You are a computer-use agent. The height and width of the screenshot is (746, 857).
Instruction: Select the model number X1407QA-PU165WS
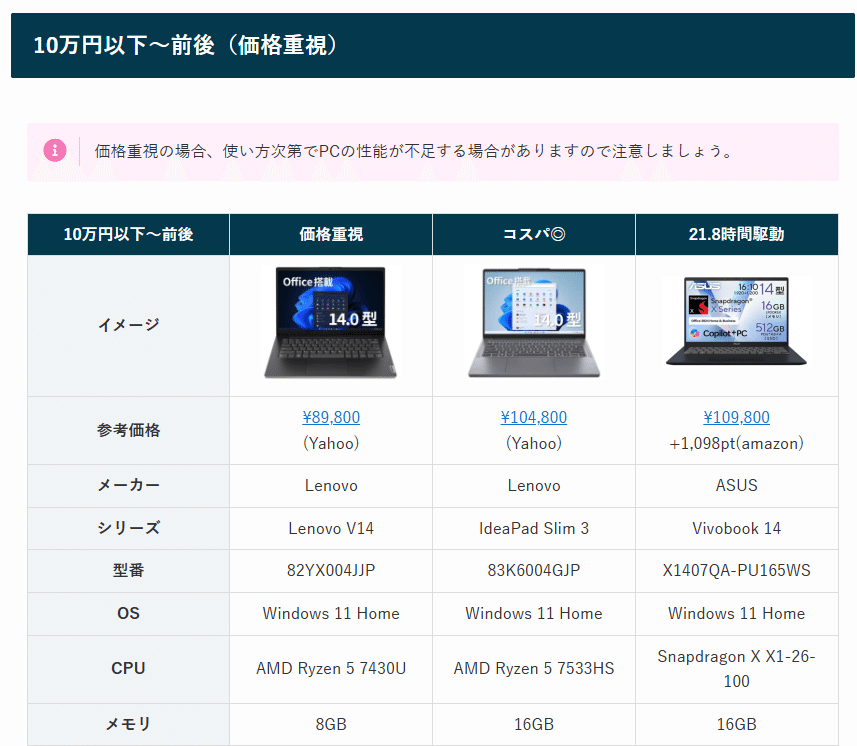pos(737,571)
